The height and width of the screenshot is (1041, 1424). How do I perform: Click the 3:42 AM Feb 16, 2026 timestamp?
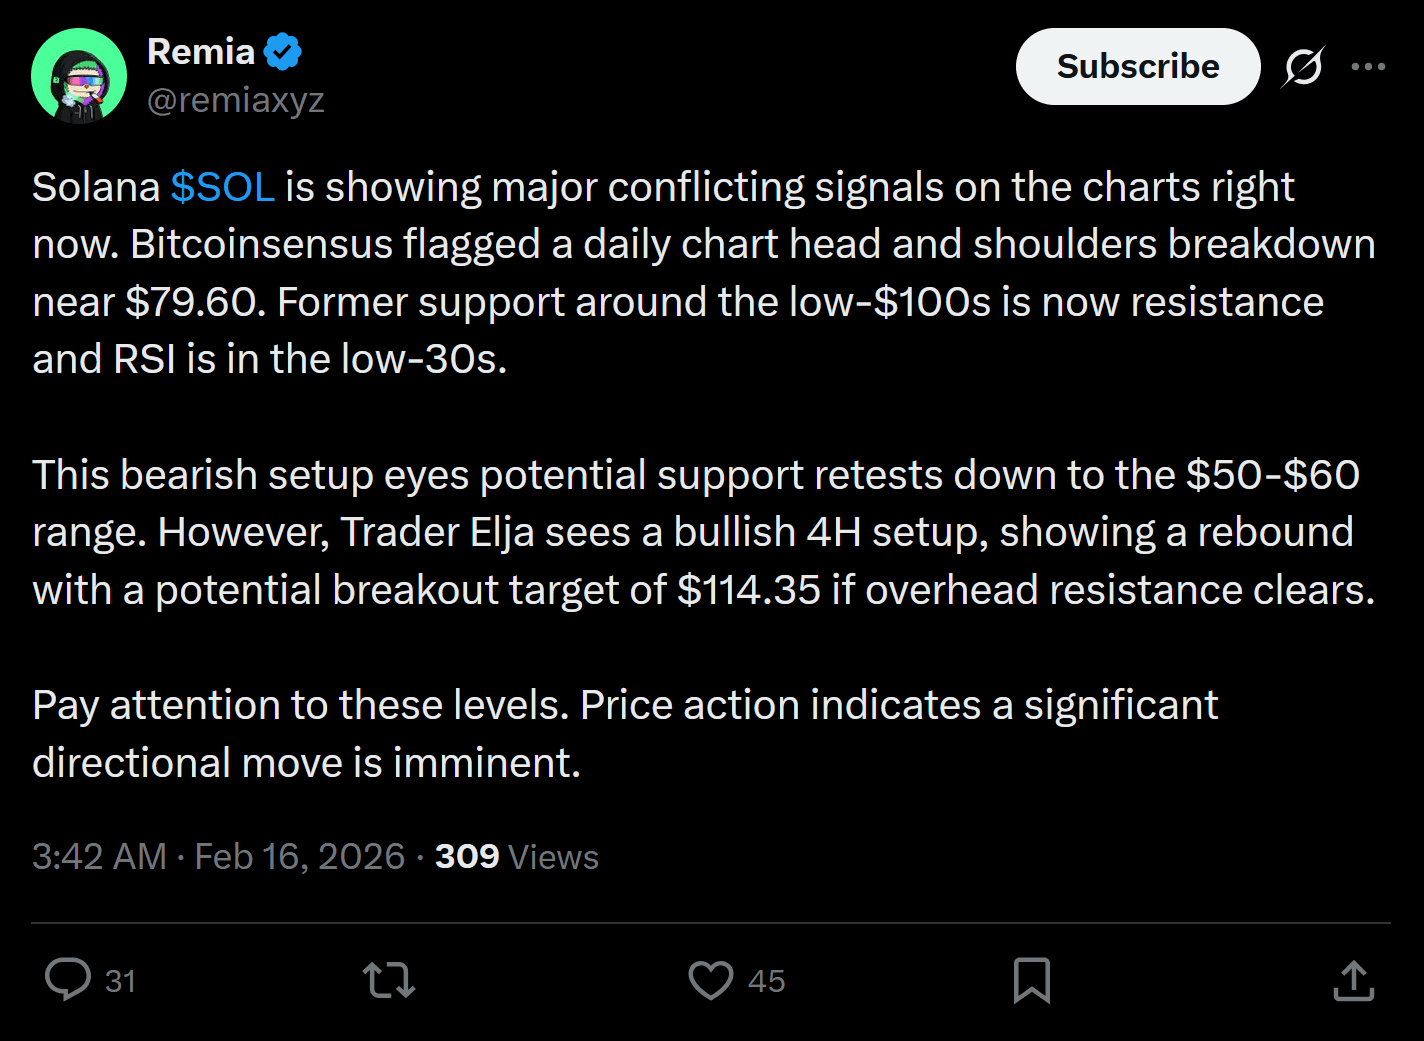coord(218,857)
